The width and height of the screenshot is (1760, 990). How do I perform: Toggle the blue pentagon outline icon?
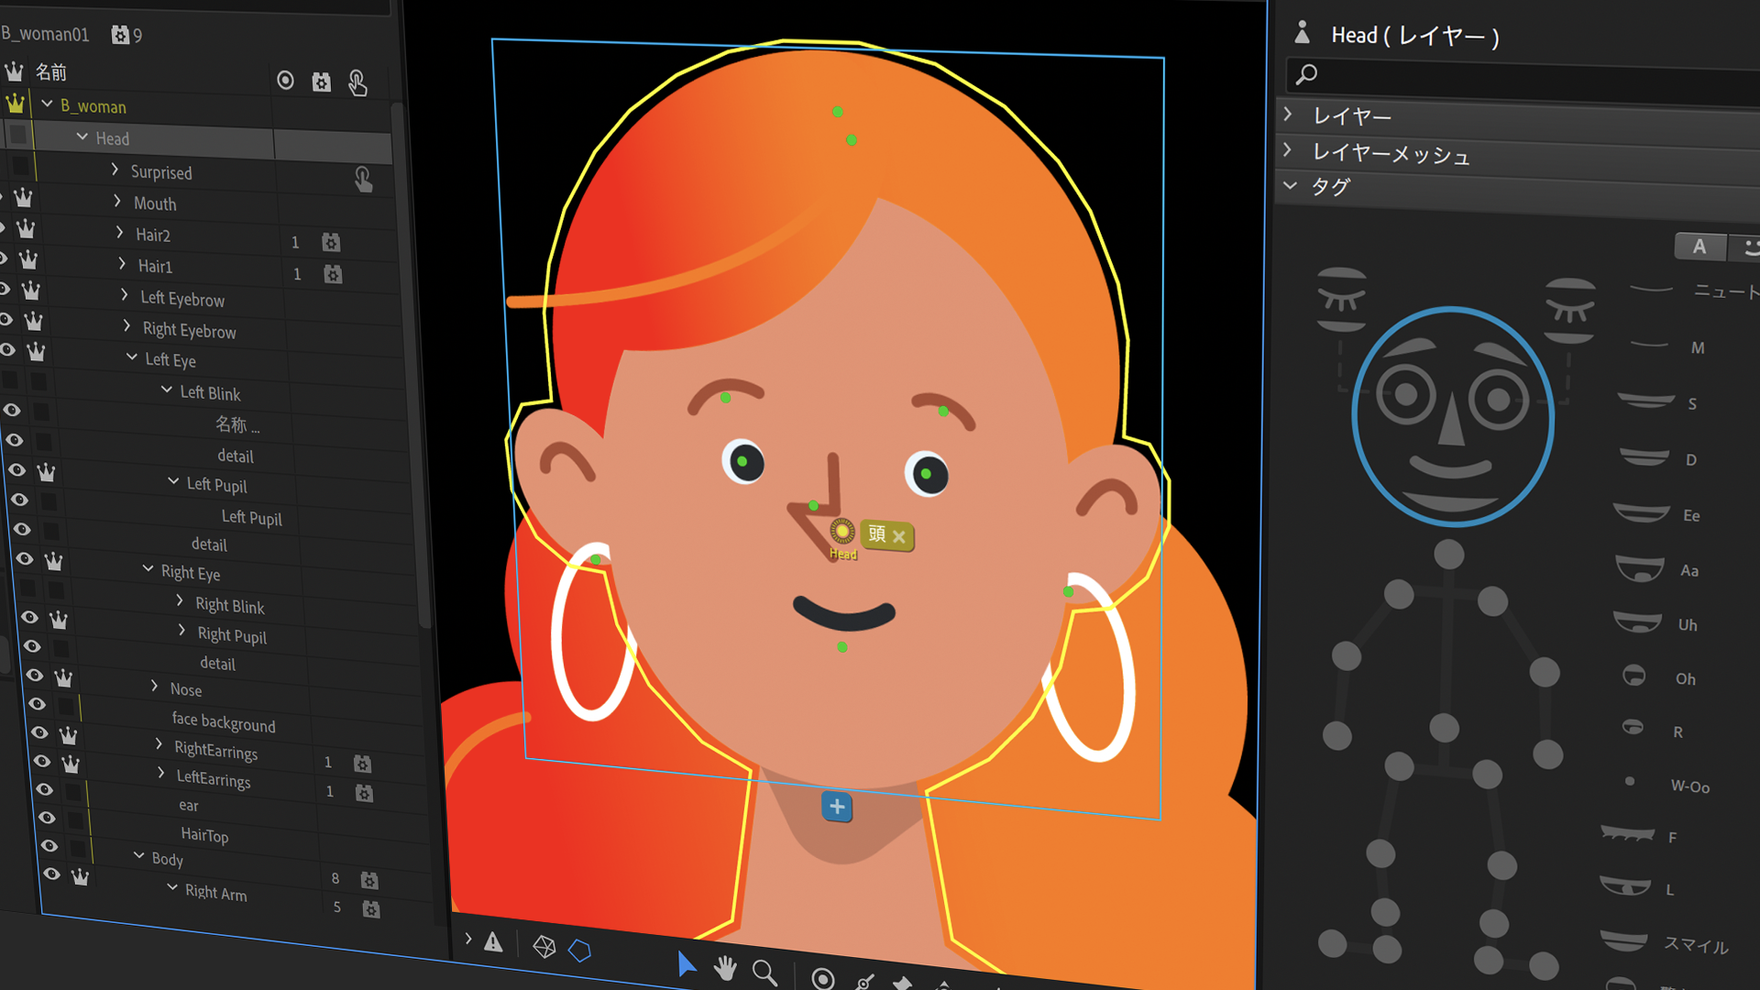coord(580,950)
